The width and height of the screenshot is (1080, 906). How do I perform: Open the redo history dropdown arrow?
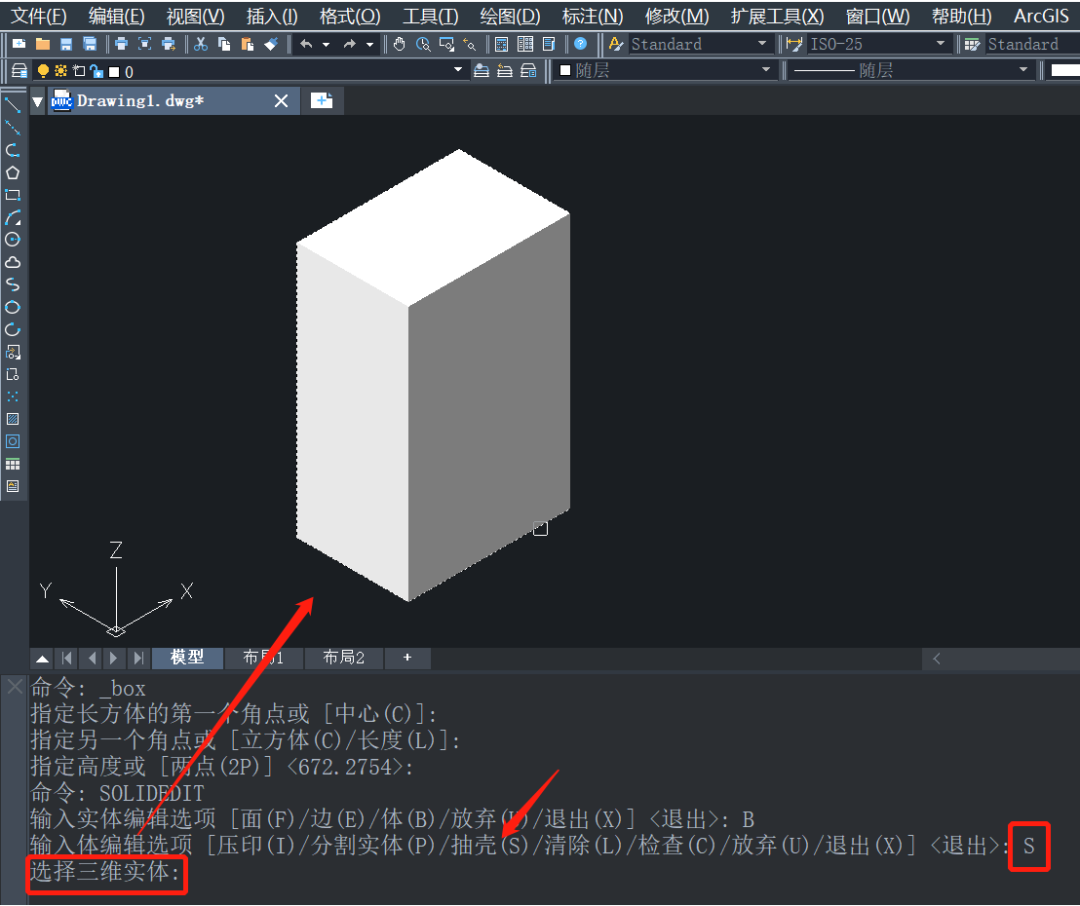click(x=370, y=44)
